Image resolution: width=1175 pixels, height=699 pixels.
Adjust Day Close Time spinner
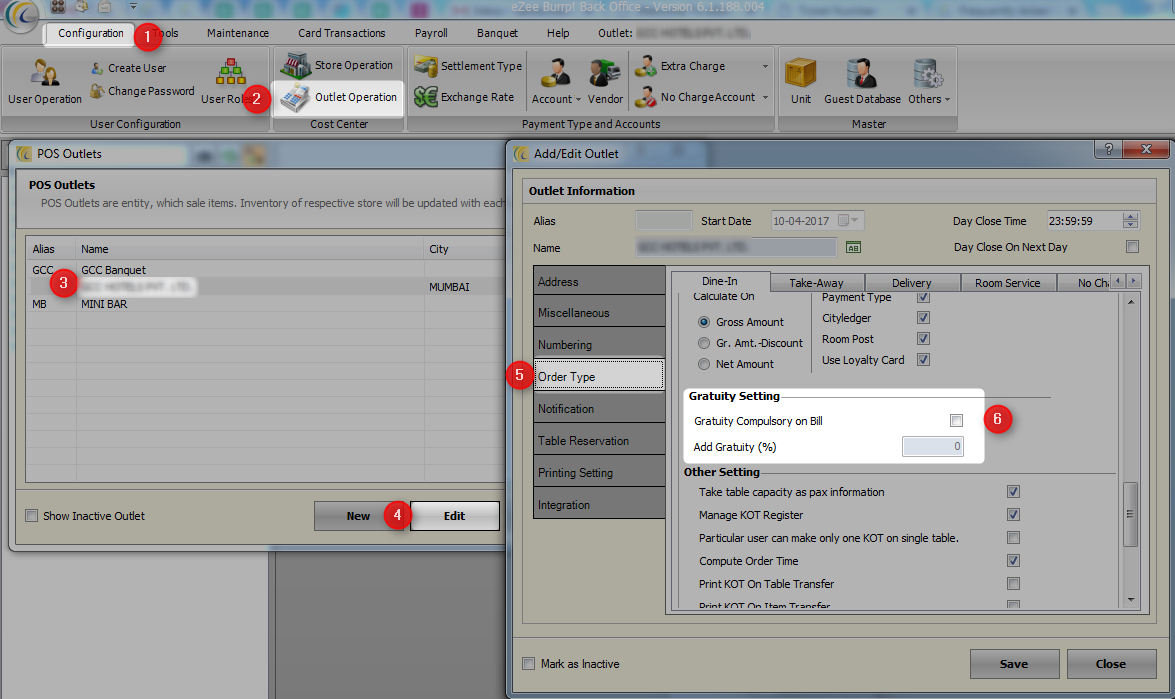click(1131, 220)
